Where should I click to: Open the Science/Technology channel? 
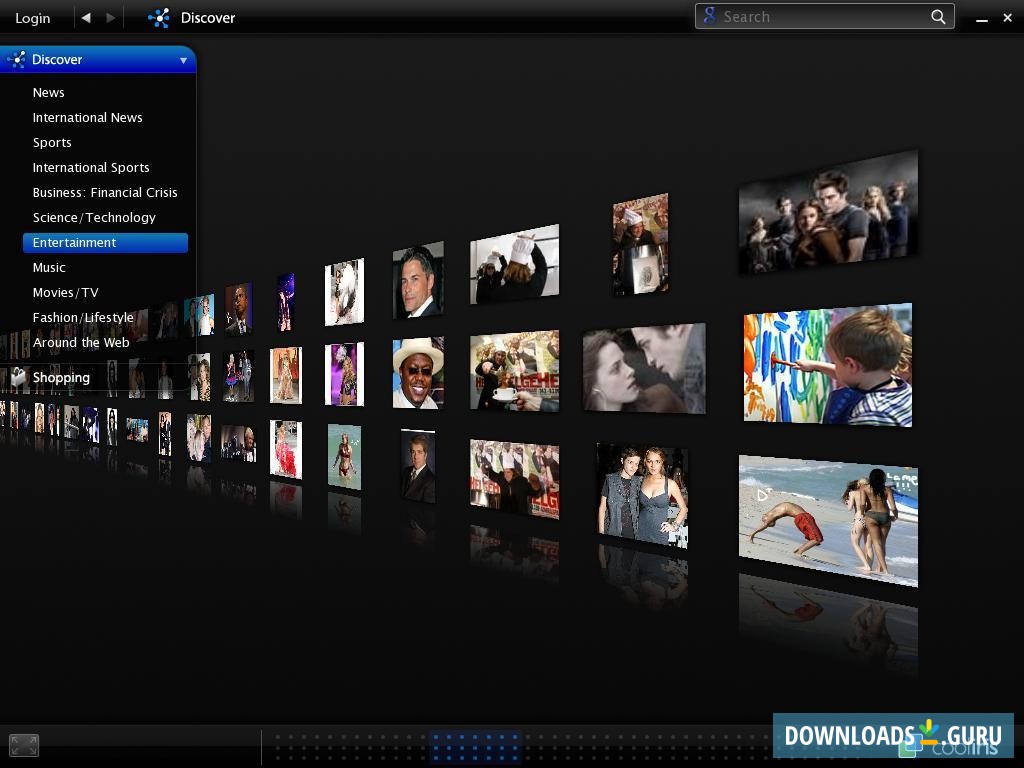(93, 217)
